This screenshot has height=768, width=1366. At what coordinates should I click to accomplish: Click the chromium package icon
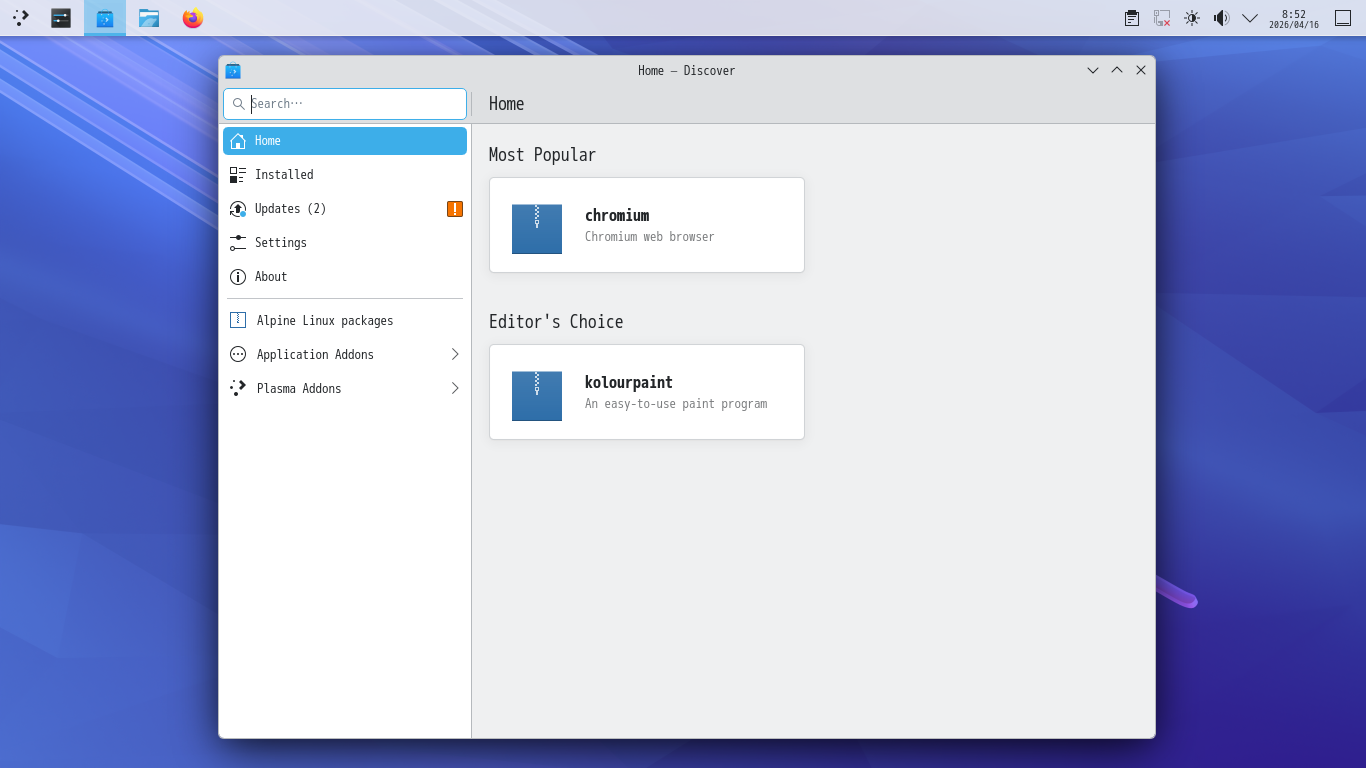537,229
